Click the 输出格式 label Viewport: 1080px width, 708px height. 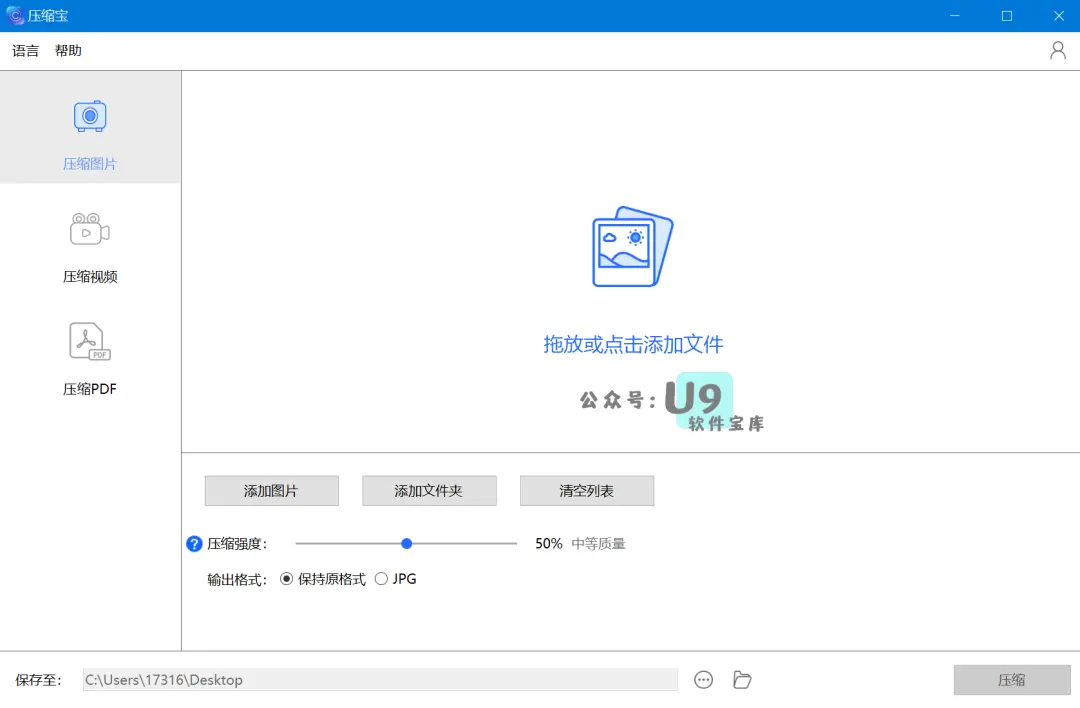click(x=237, y=580)
